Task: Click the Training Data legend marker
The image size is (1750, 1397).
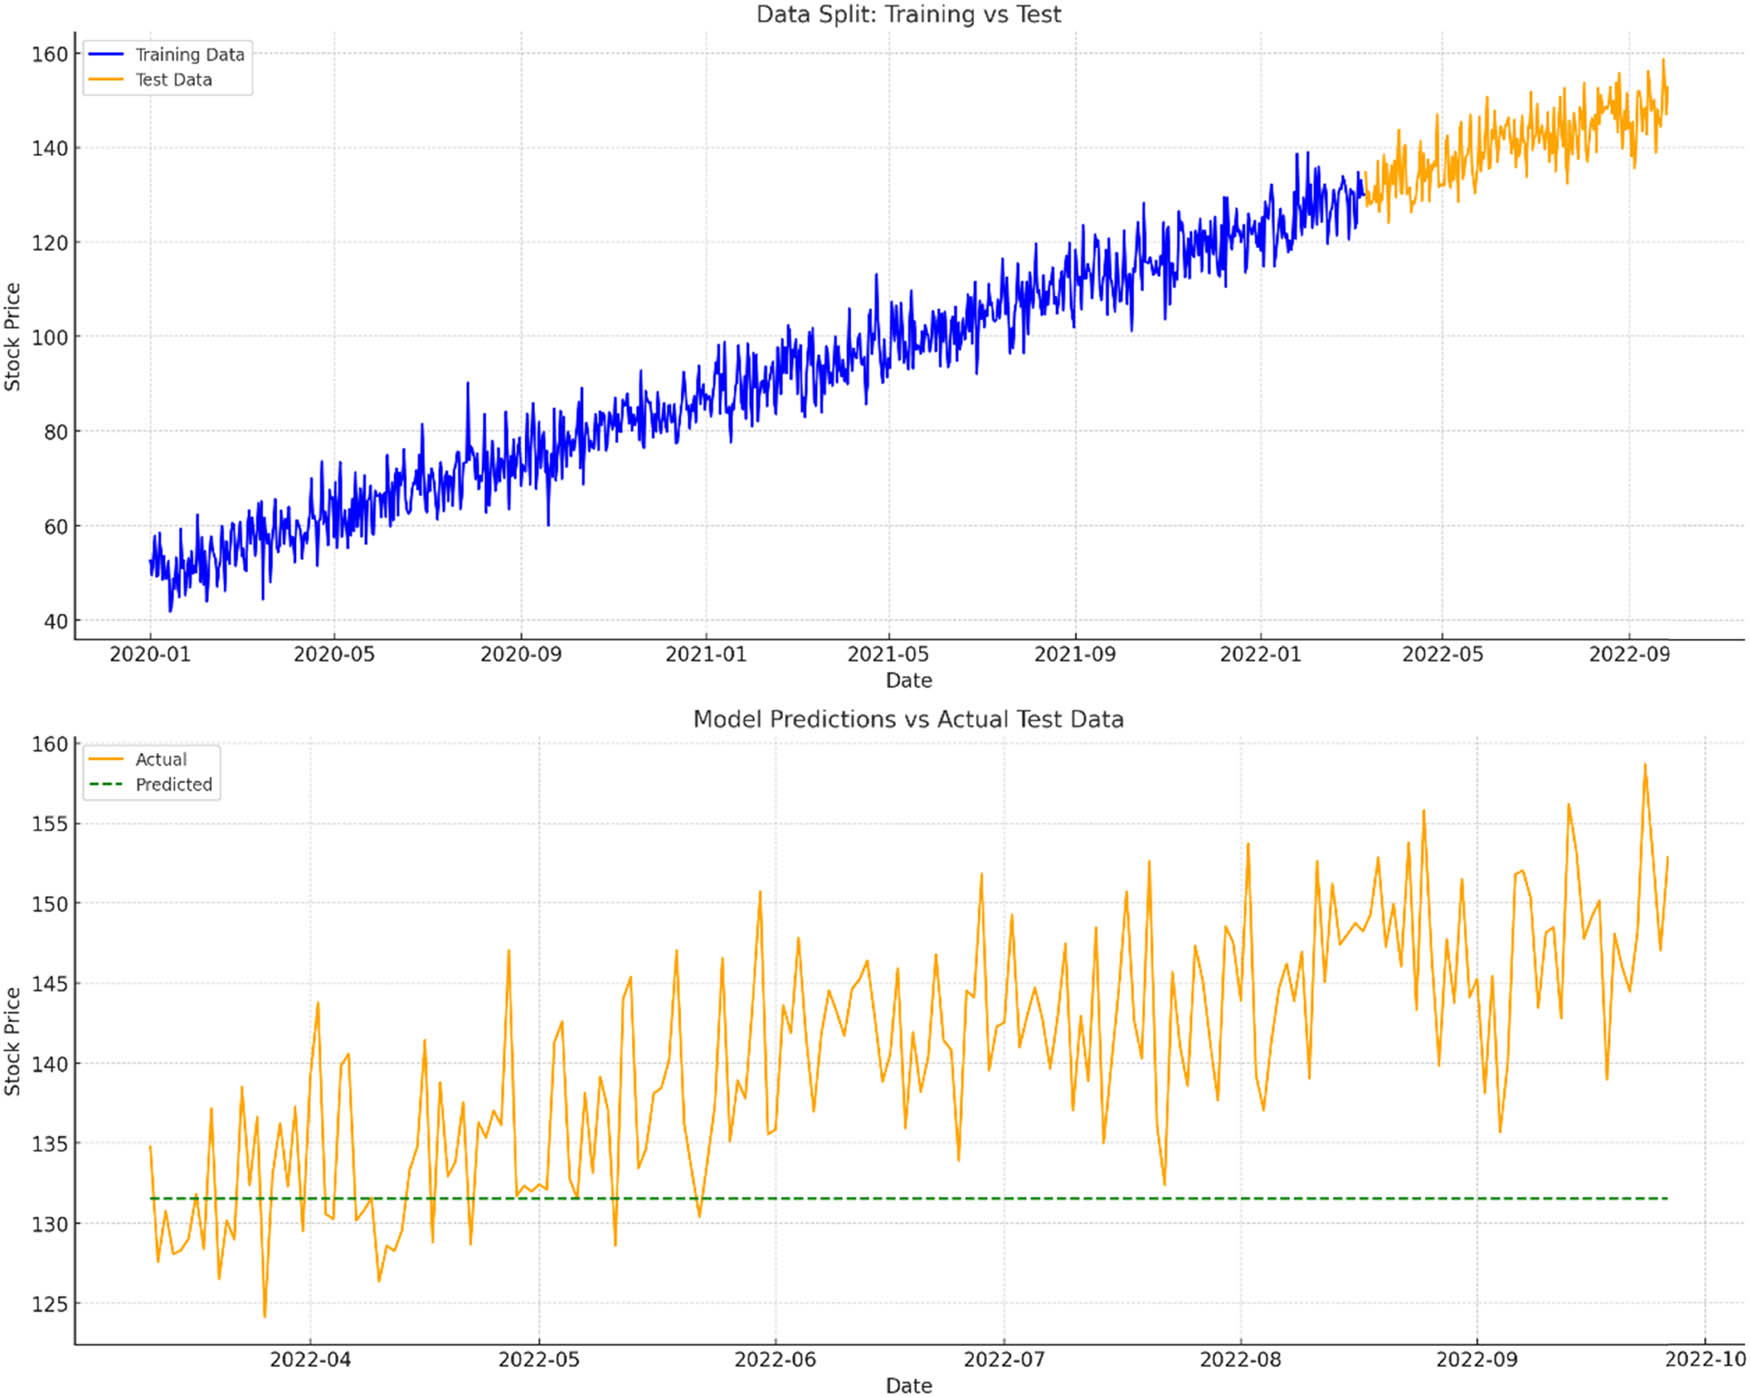Action: [107, 56]
